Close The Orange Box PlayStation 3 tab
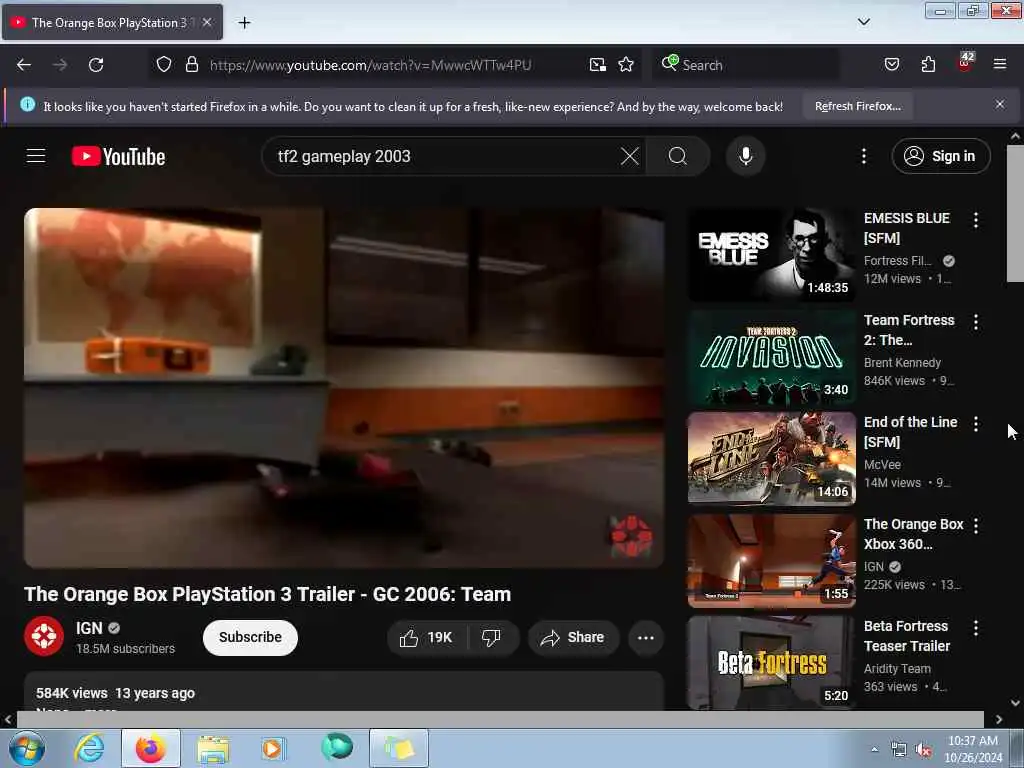 pyautogui.click(x=206, y=22)
